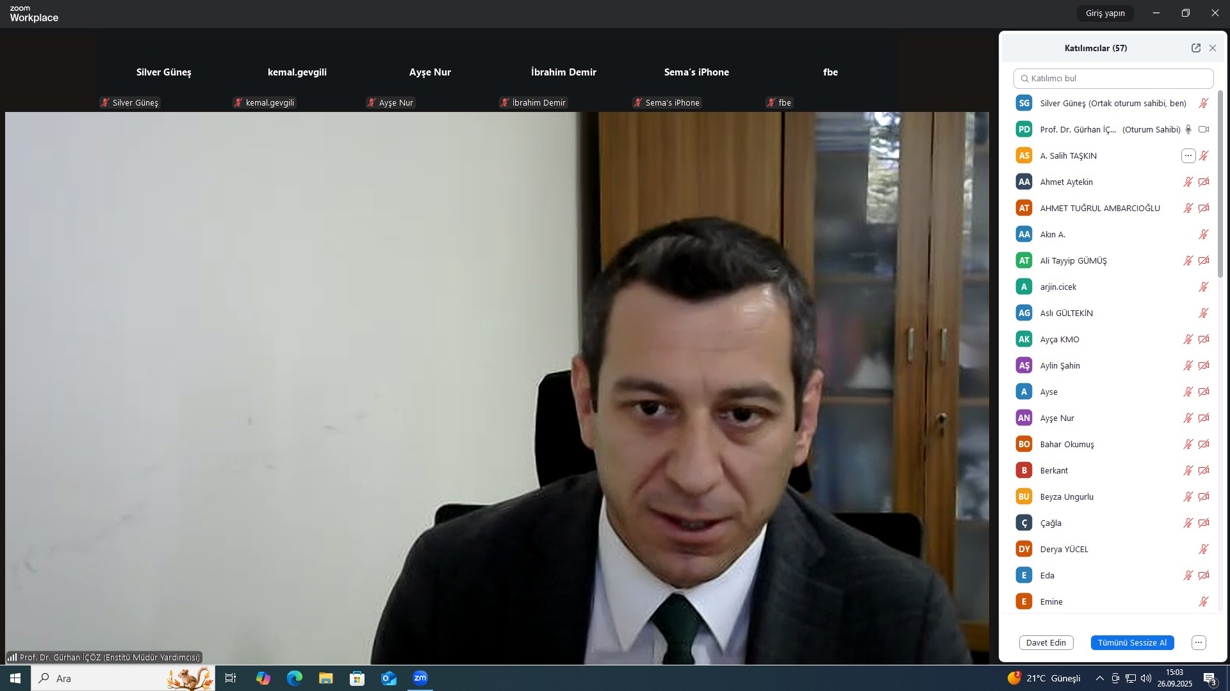The height and width of the screenshot is (691, 1230).
Task: Click the 'Katılımcı bul' search field
Action: [1113, 78]
